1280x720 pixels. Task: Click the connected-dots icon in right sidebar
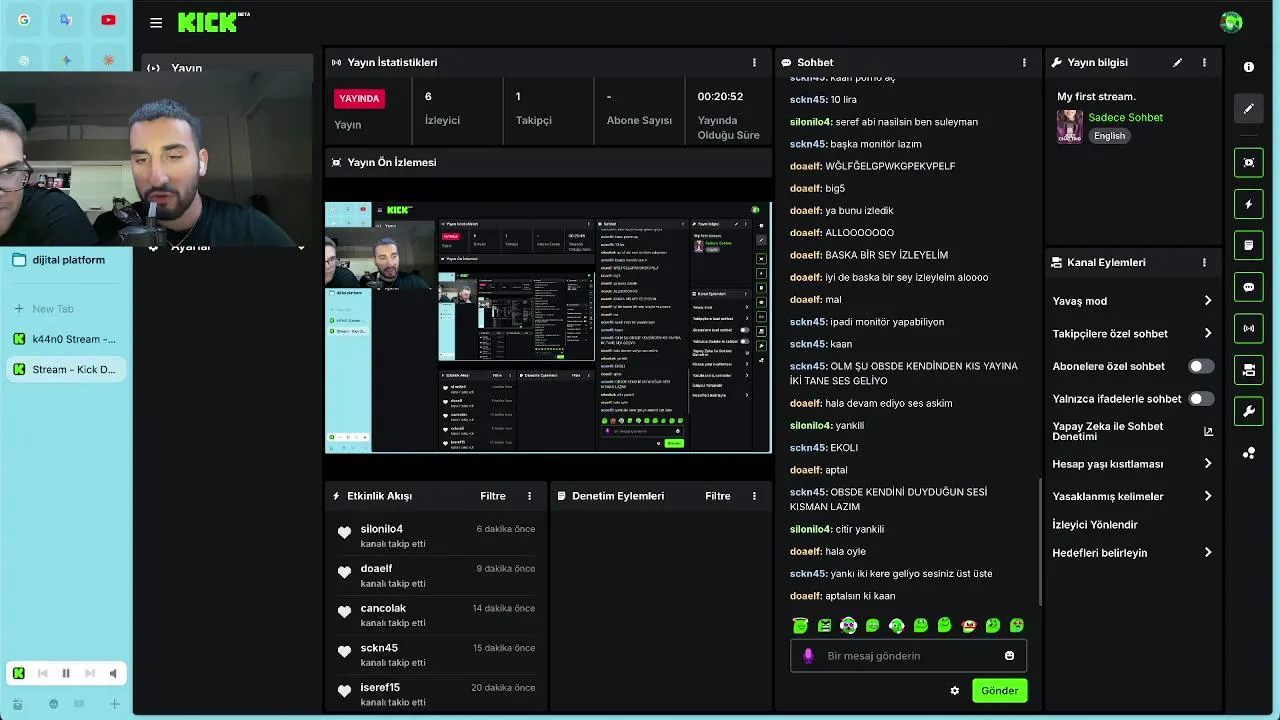tap(1249, 453)
